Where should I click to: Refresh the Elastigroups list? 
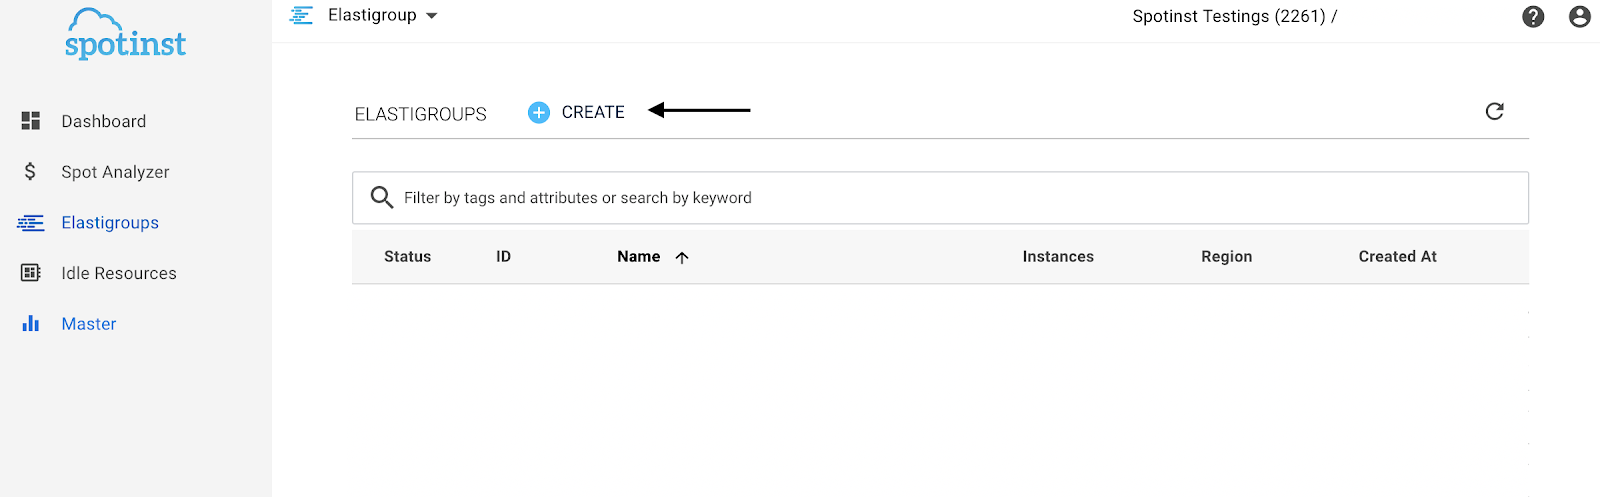[1495, 111]
